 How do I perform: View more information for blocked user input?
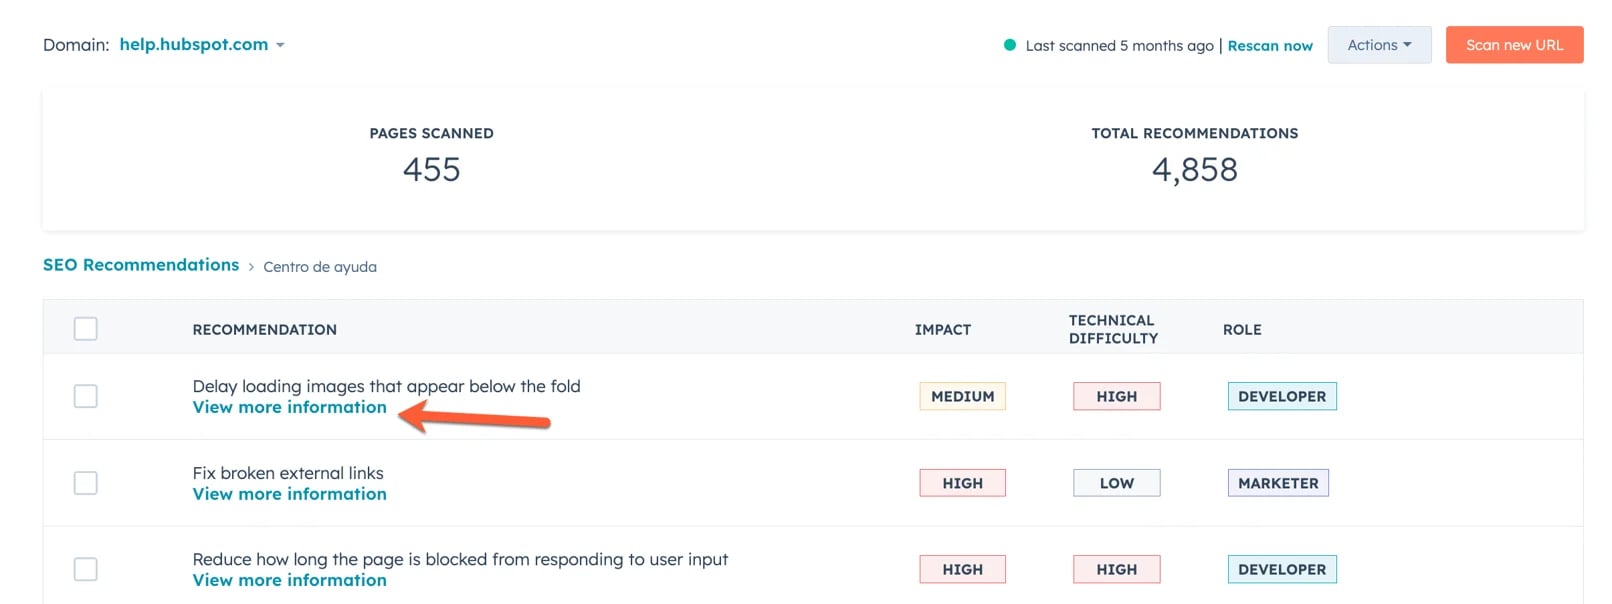pyautogui.click(x=289, y=580)
